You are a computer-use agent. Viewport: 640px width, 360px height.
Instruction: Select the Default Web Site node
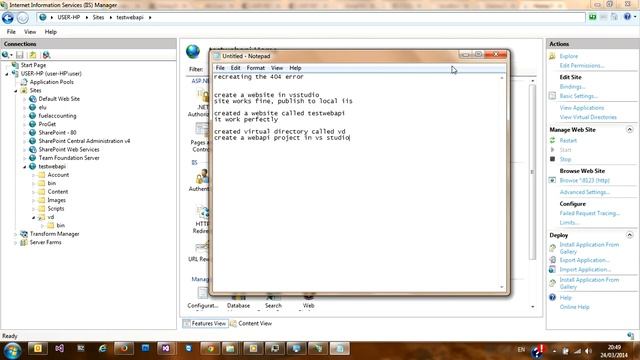tap(59, 99)
